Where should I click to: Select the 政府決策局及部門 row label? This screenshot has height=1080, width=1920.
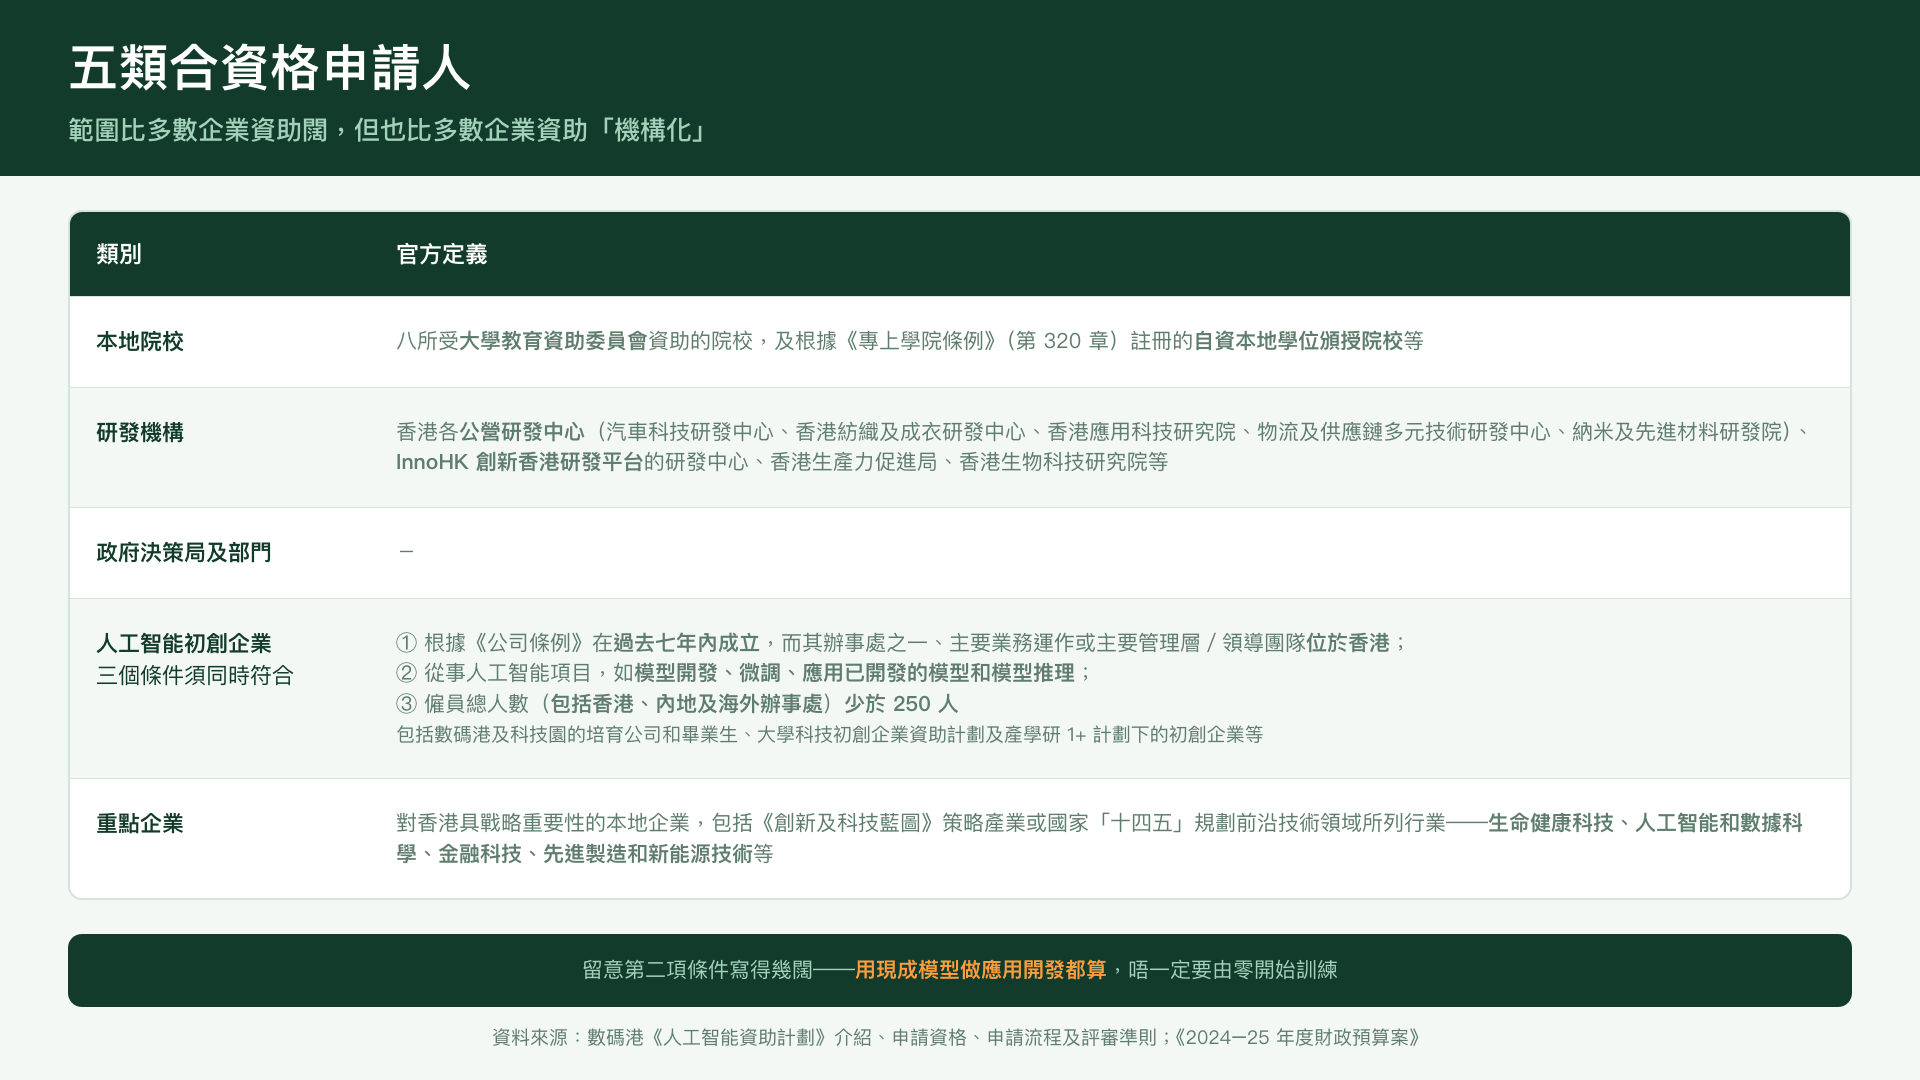click(x=183, y=552)
